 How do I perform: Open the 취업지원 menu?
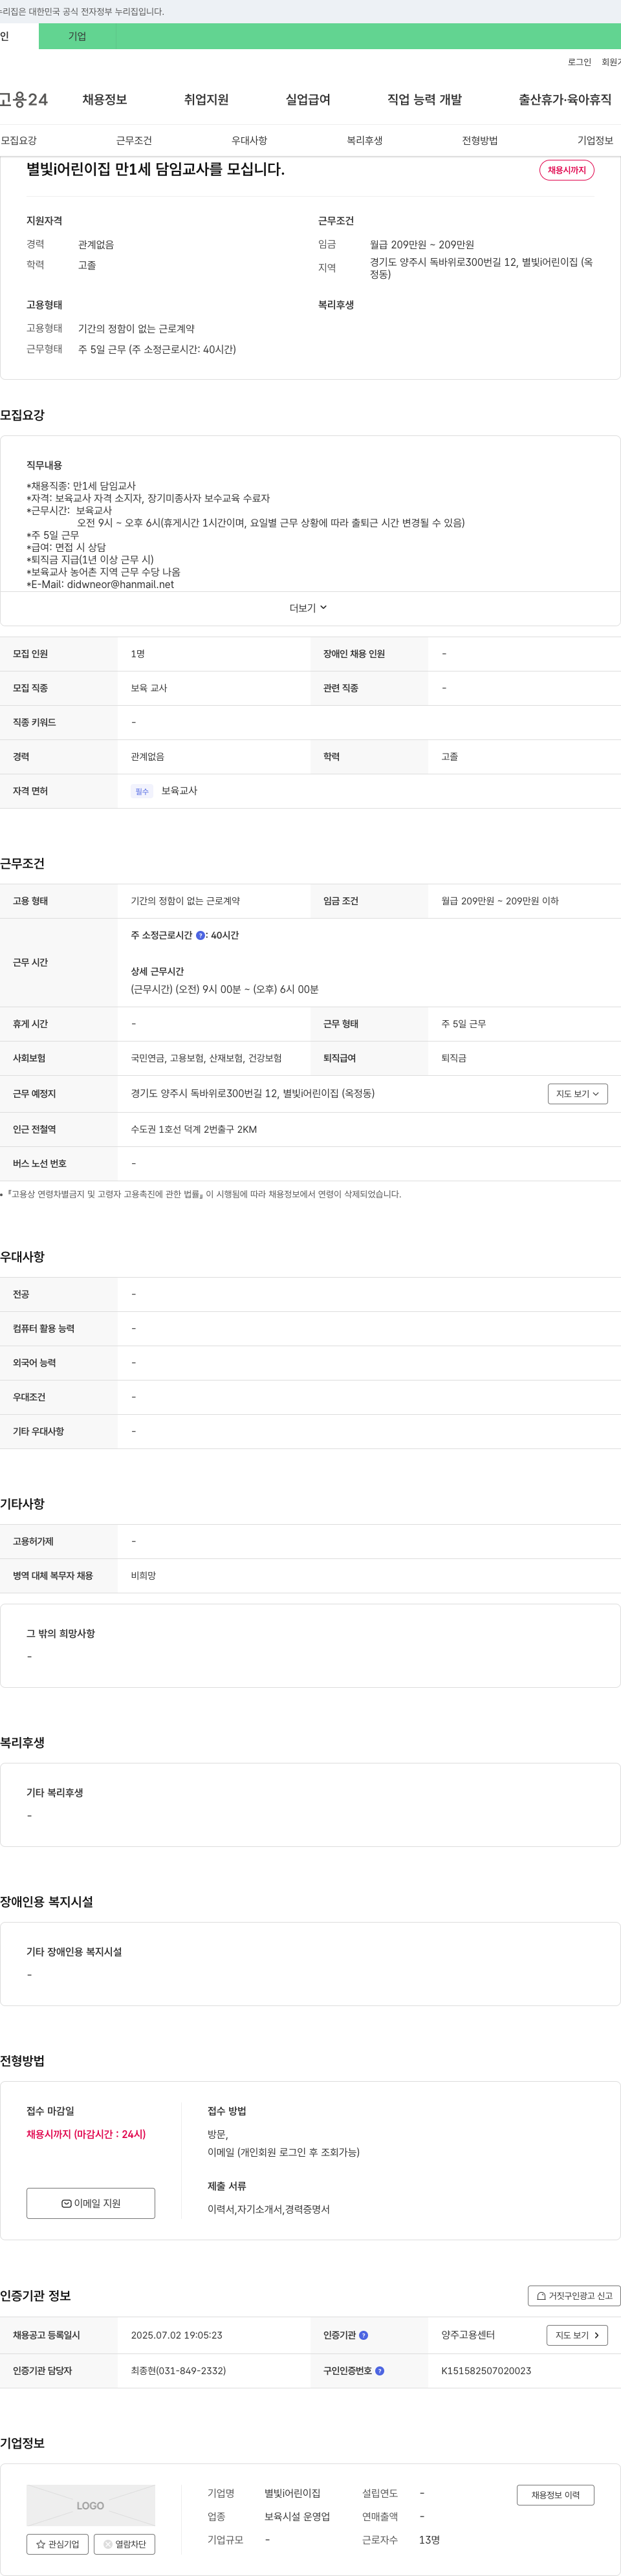[206, 99]
